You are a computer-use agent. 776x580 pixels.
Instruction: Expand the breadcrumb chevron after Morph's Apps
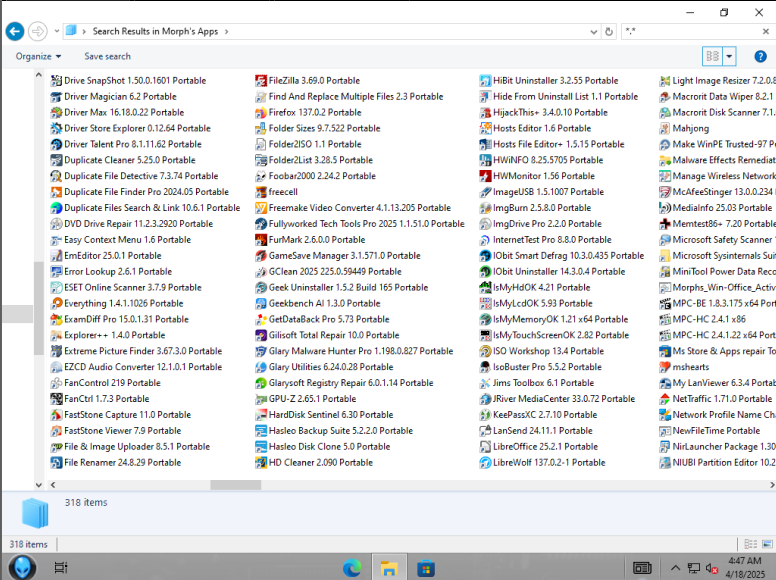coord(226,32)
